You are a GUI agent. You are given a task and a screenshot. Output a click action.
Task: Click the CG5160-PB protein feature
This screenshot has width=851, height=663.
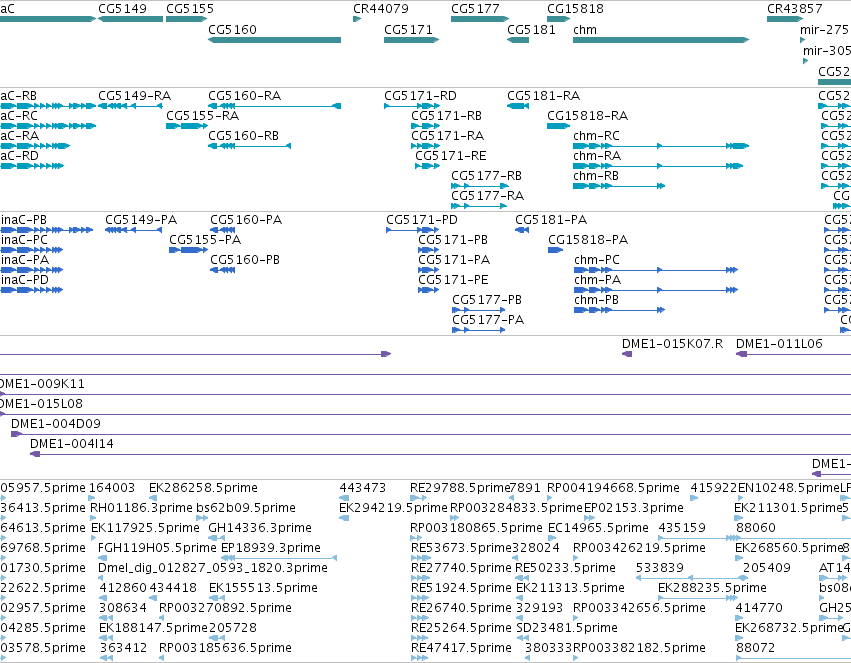pos(223,270)
